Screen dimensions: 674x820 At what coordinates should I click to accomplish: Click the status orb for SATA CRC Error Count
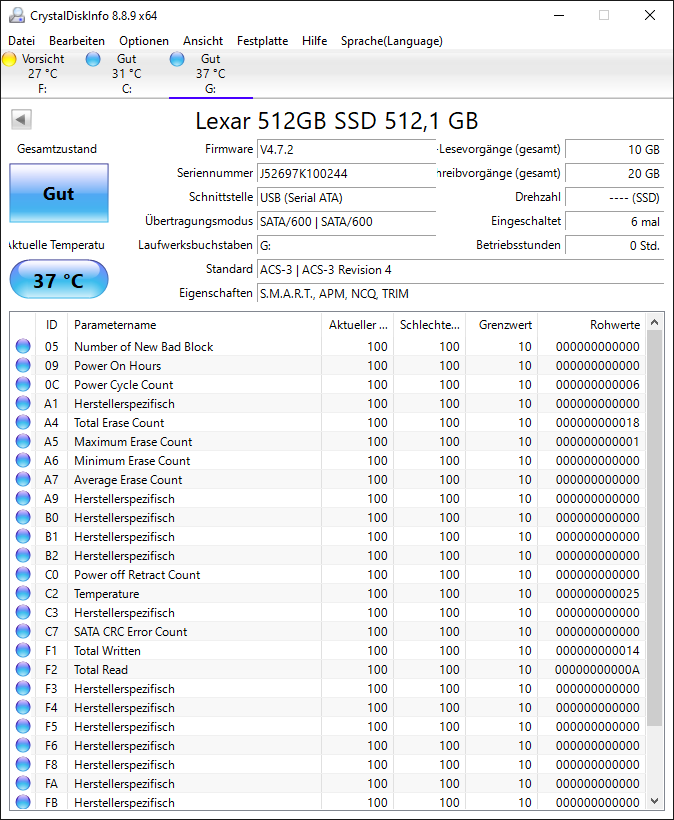click(23, 631)
